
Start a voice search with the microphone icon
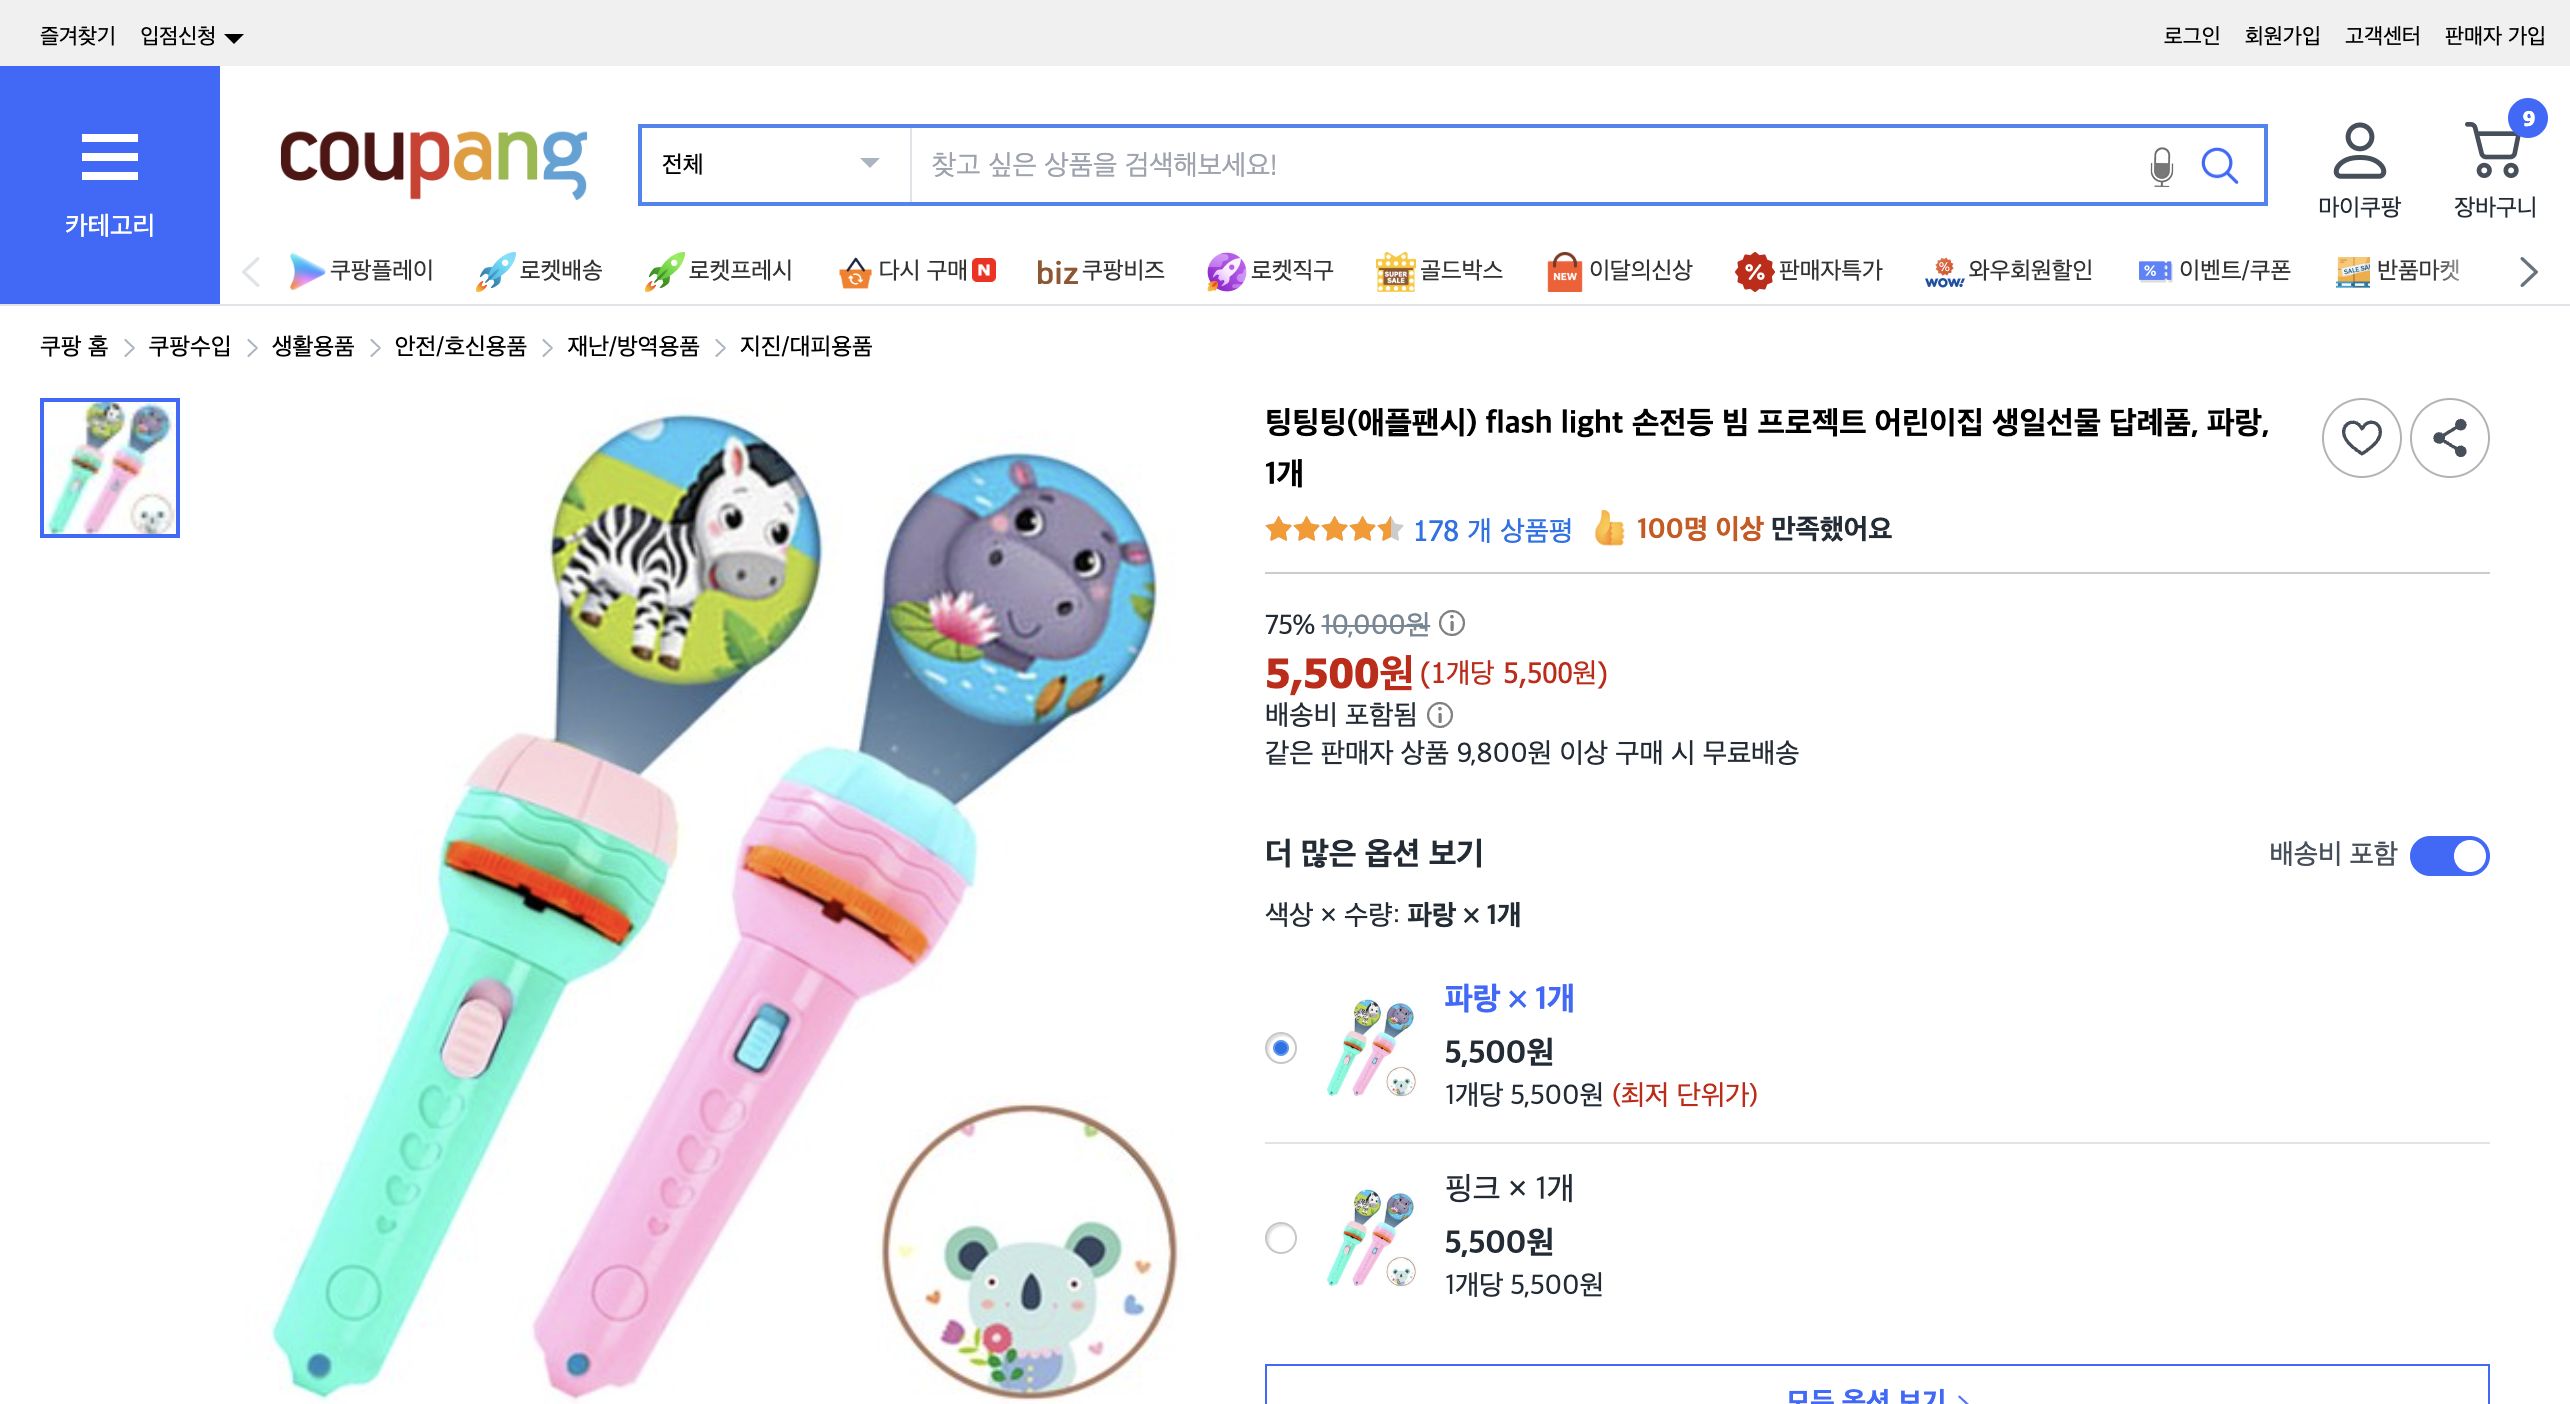[2160, 166]
